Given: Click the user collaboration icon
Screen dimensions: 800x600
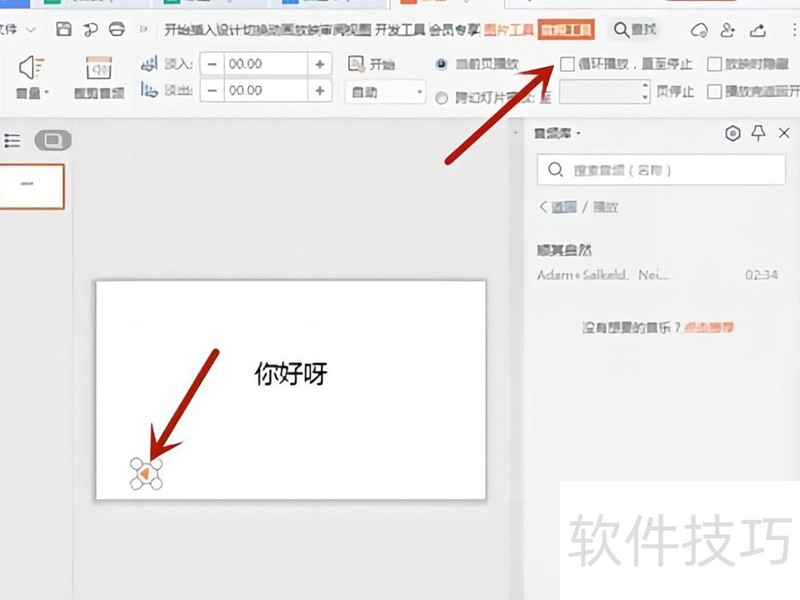Looking at the screenshot, I should click(x=728, y=31).
